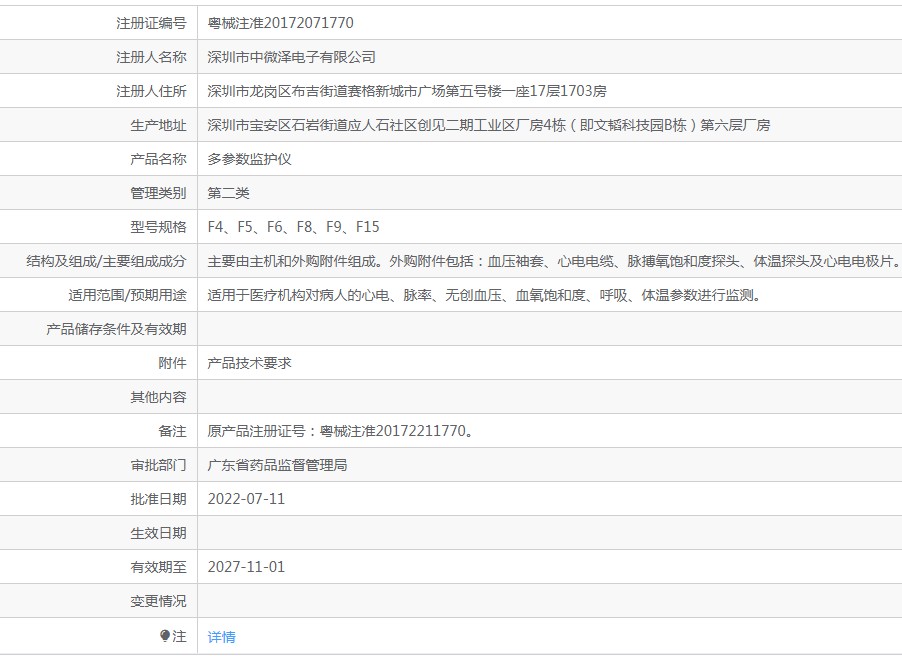Click attachment value 产品技术要求

click(x=250, y=363)
